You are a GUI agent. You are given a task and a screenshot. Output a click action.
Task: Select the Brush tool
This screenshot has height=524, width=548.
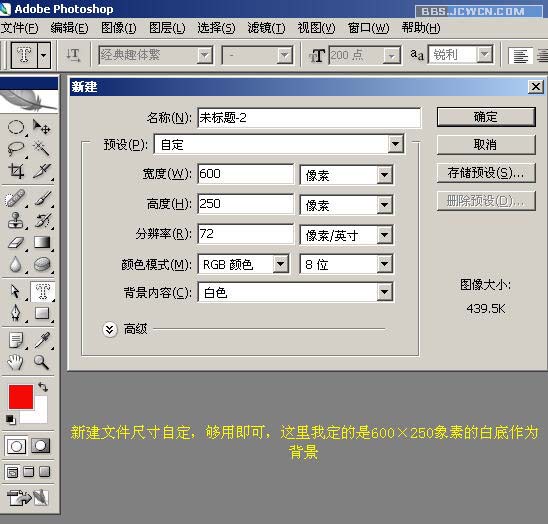42,199
